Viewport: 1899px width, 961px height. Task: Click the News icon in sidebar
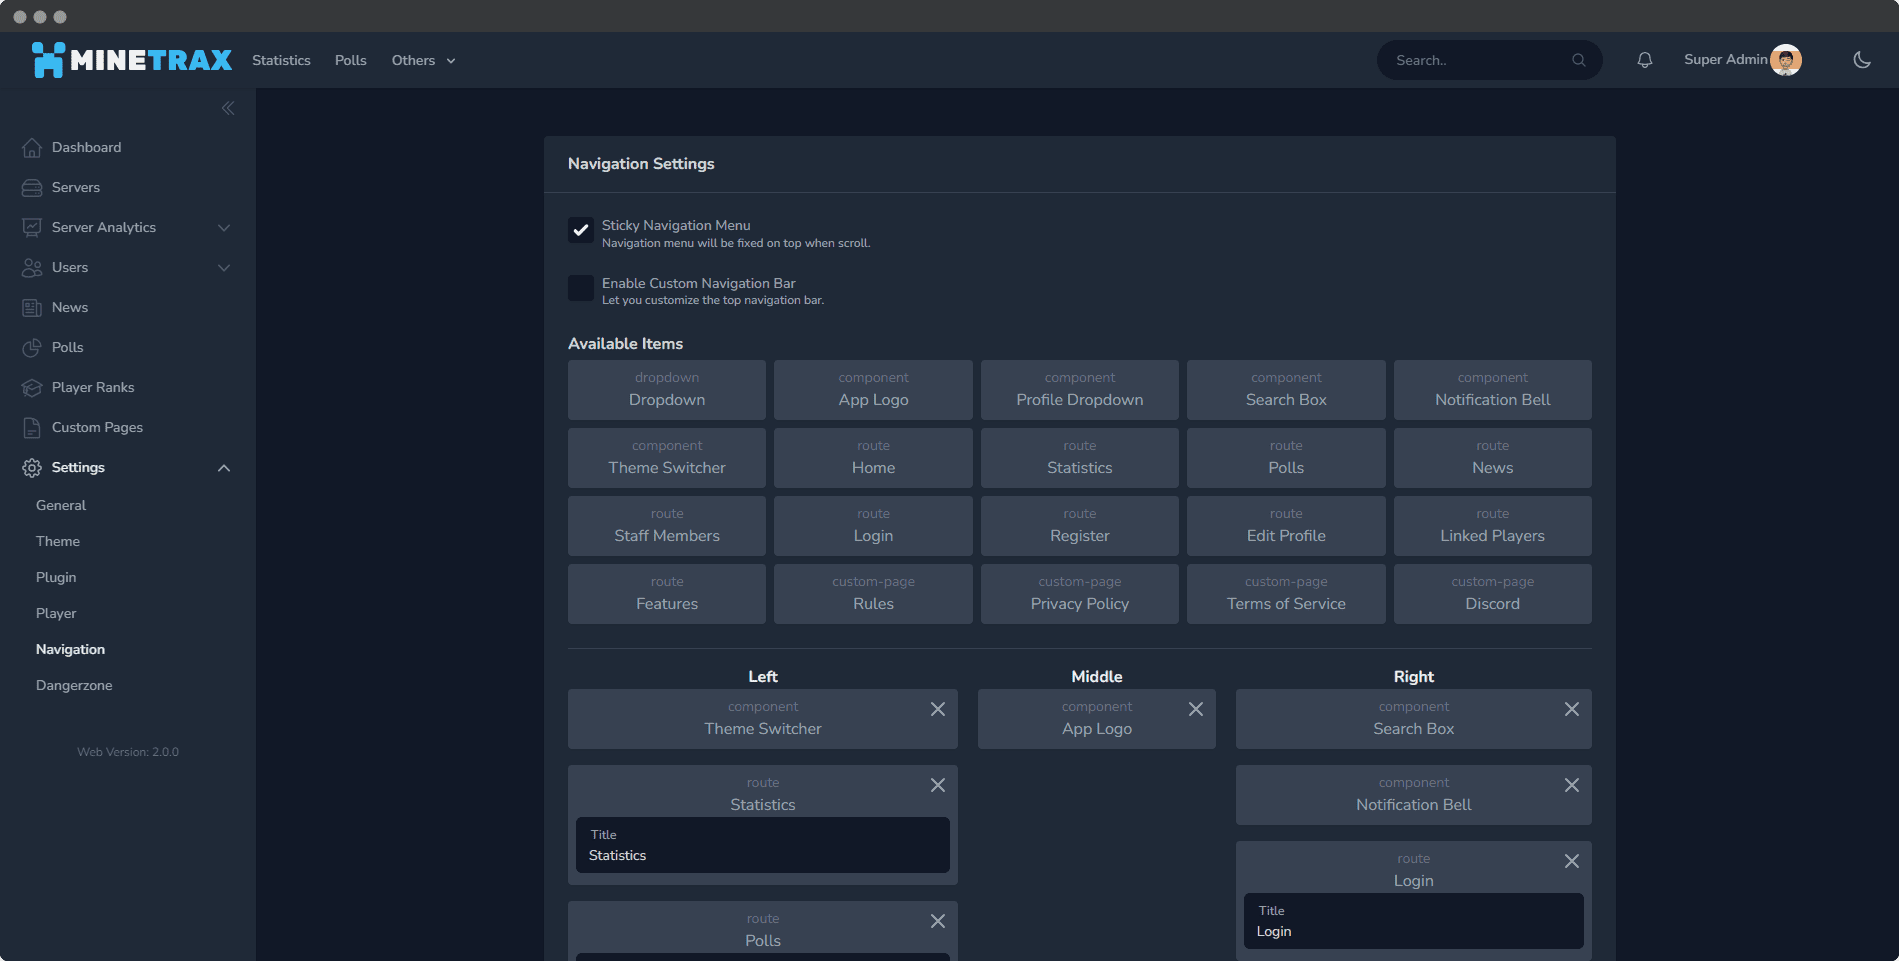pyautogui.click(x=32, y=307)
